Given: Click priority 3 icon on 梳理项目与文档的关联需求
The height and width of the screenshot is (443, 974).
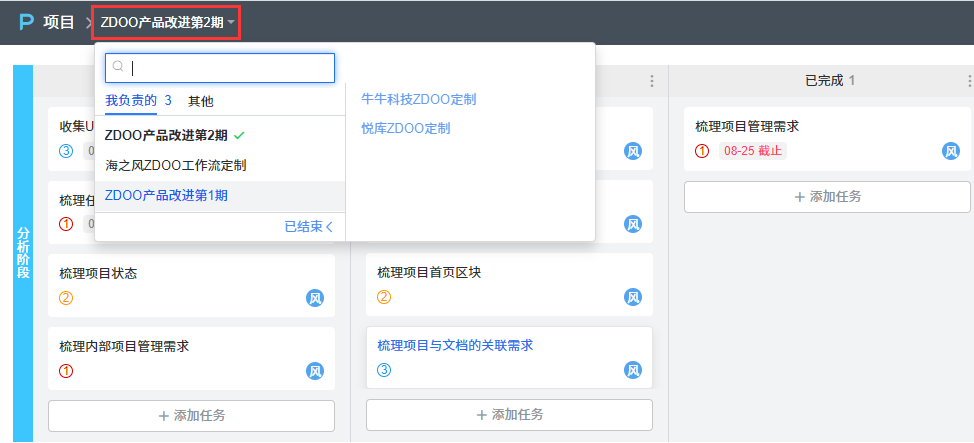Looking at the screenshot, I should (x=385, y=370).
